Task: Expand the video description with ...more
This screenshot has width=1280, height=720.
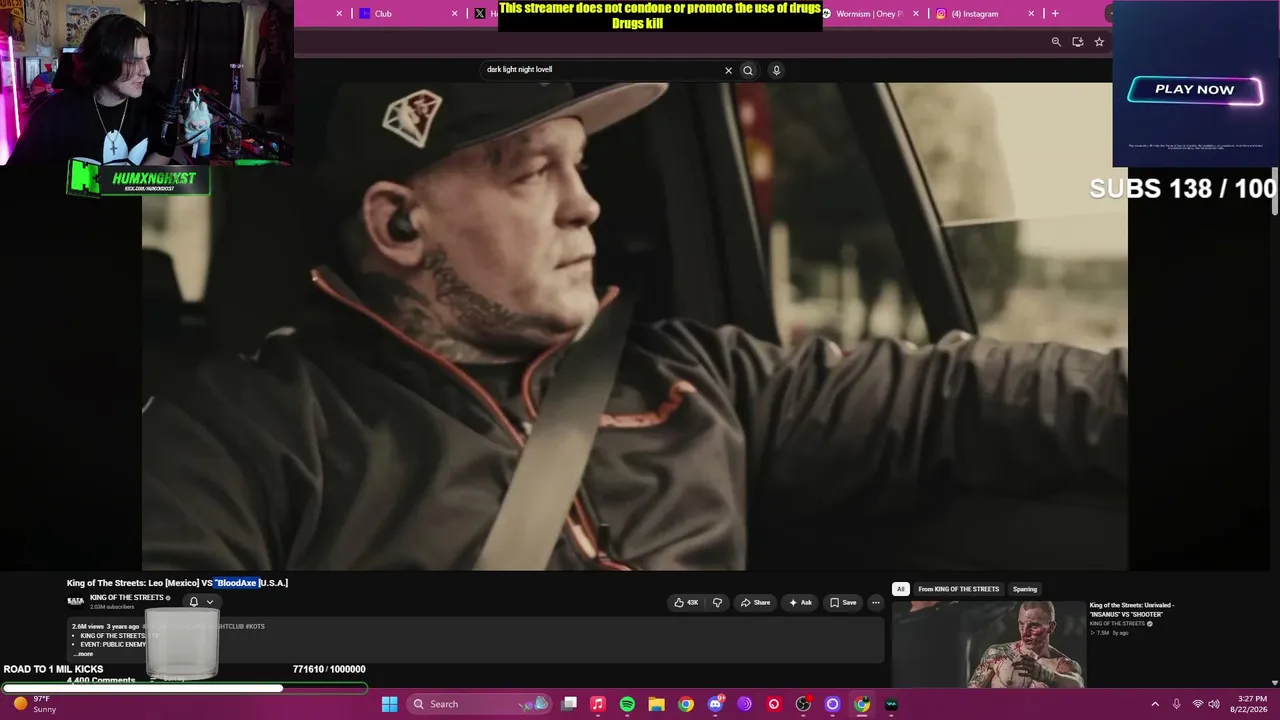Action: click(84, 654)
